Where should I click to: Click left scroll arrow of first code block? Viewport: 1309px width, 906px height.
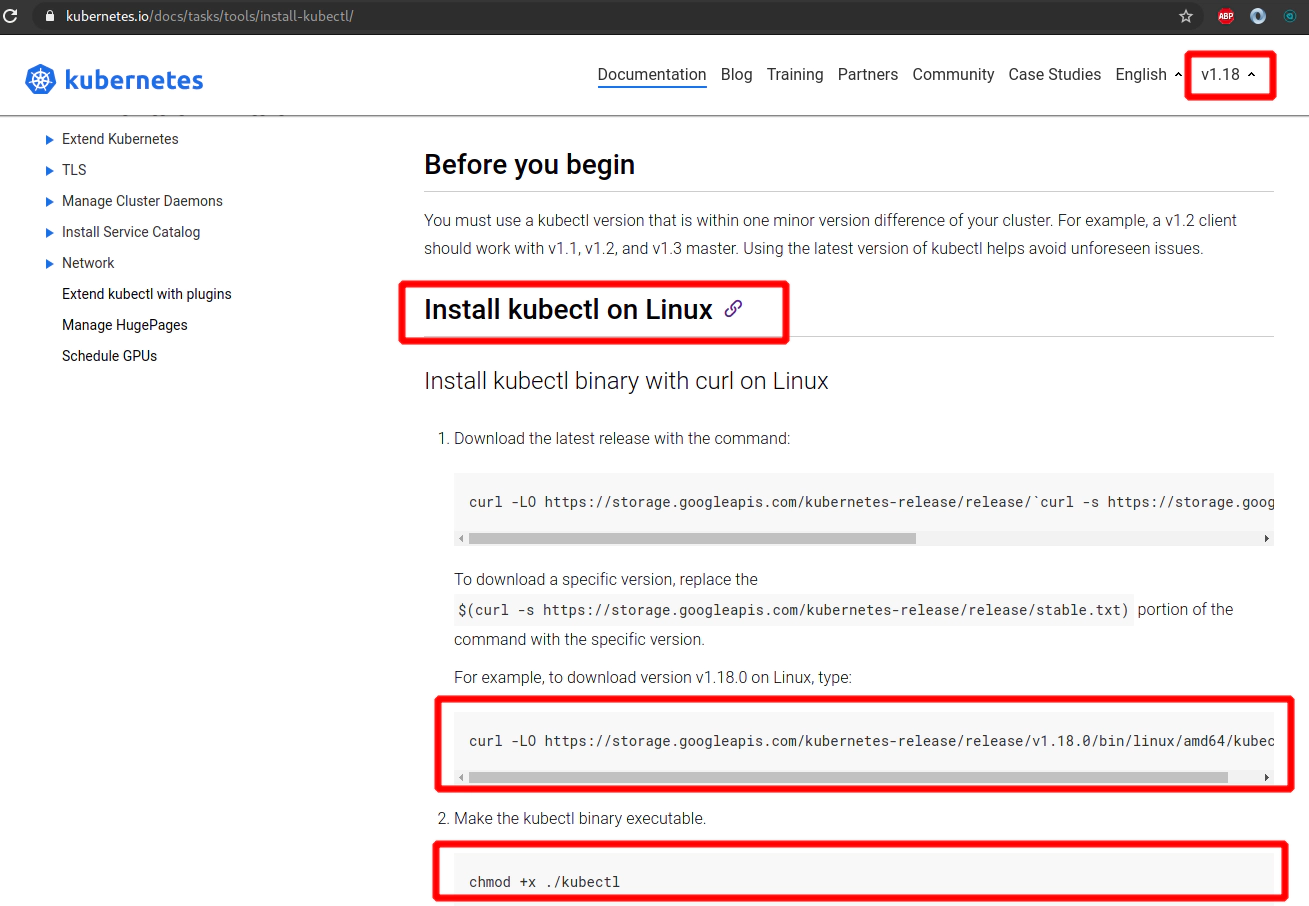[461, 538]
